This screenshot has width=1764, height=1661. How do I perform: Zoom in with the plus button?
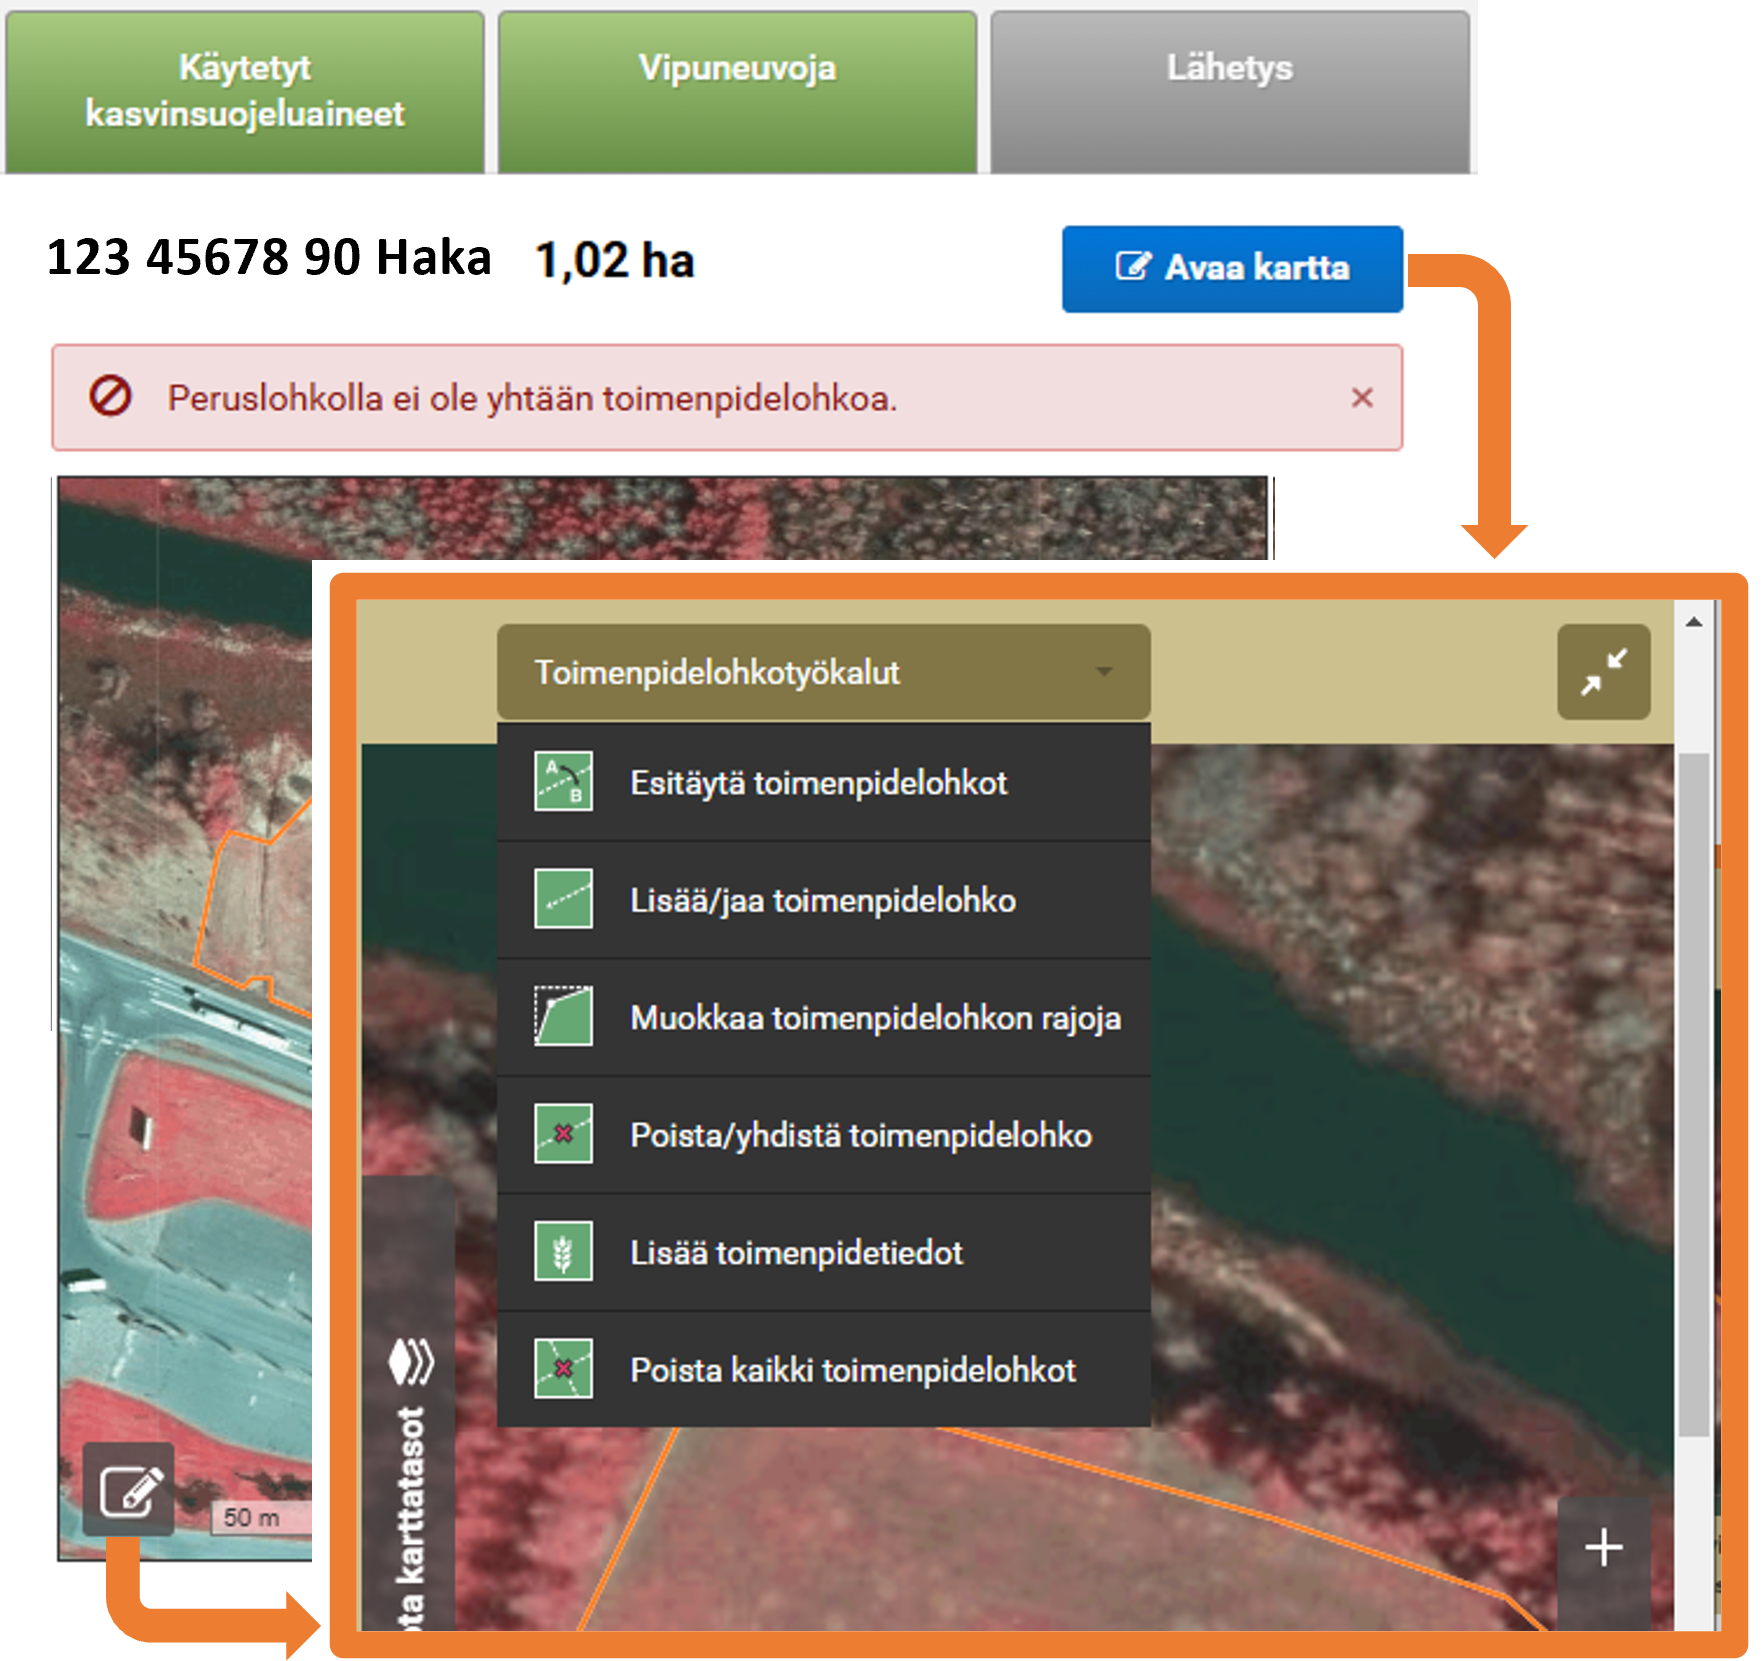(x=1603, y=1547)
